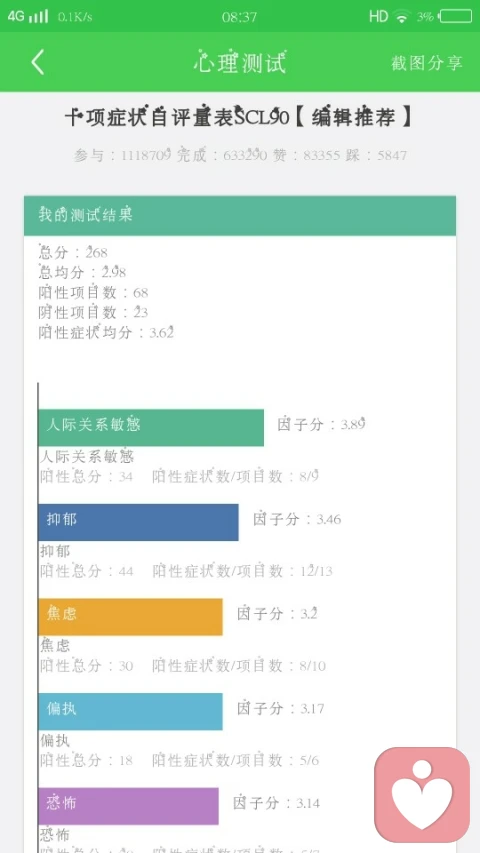Select the green 人际关系敏感 bar
This screenshot has width=480, height=853.
point(151,428)
